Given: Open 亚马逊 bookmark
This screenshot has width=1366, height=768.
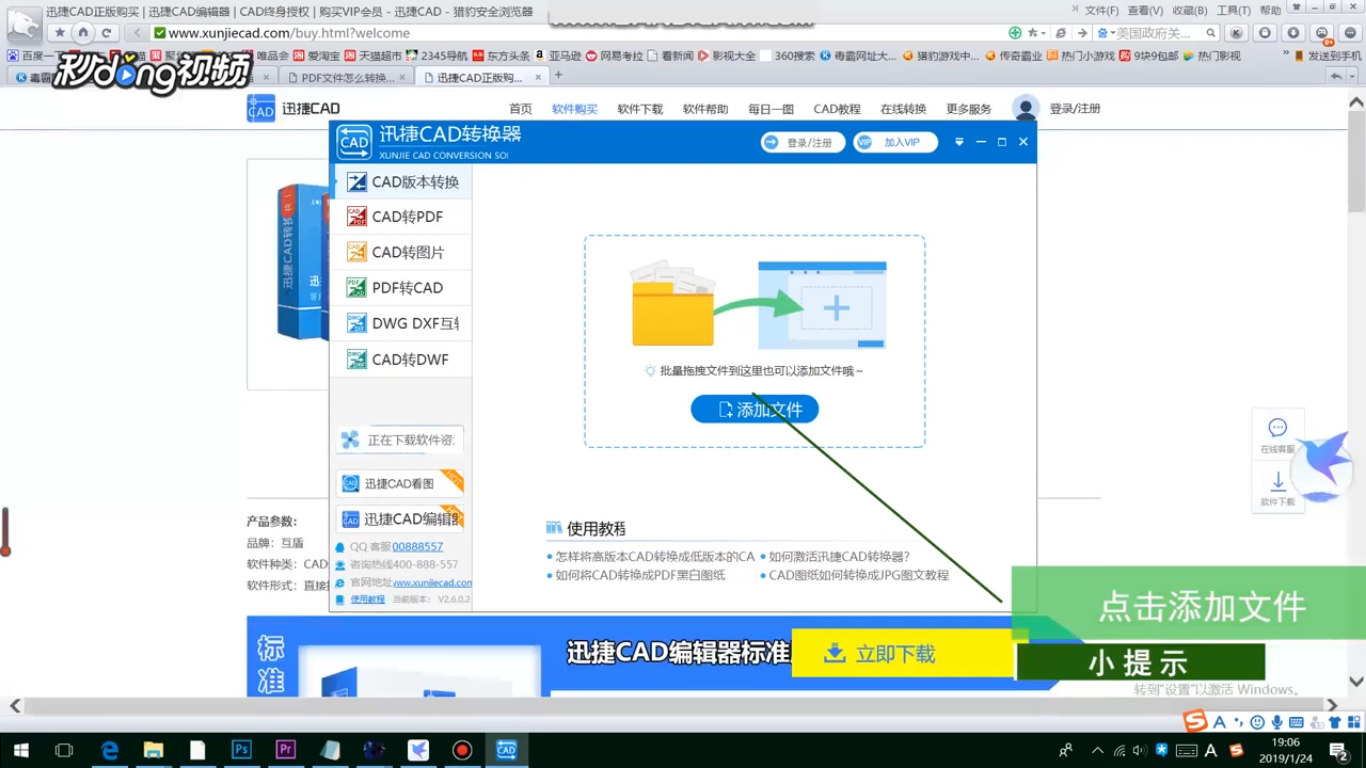Looking at the screenshot, I should click(558, 56).
